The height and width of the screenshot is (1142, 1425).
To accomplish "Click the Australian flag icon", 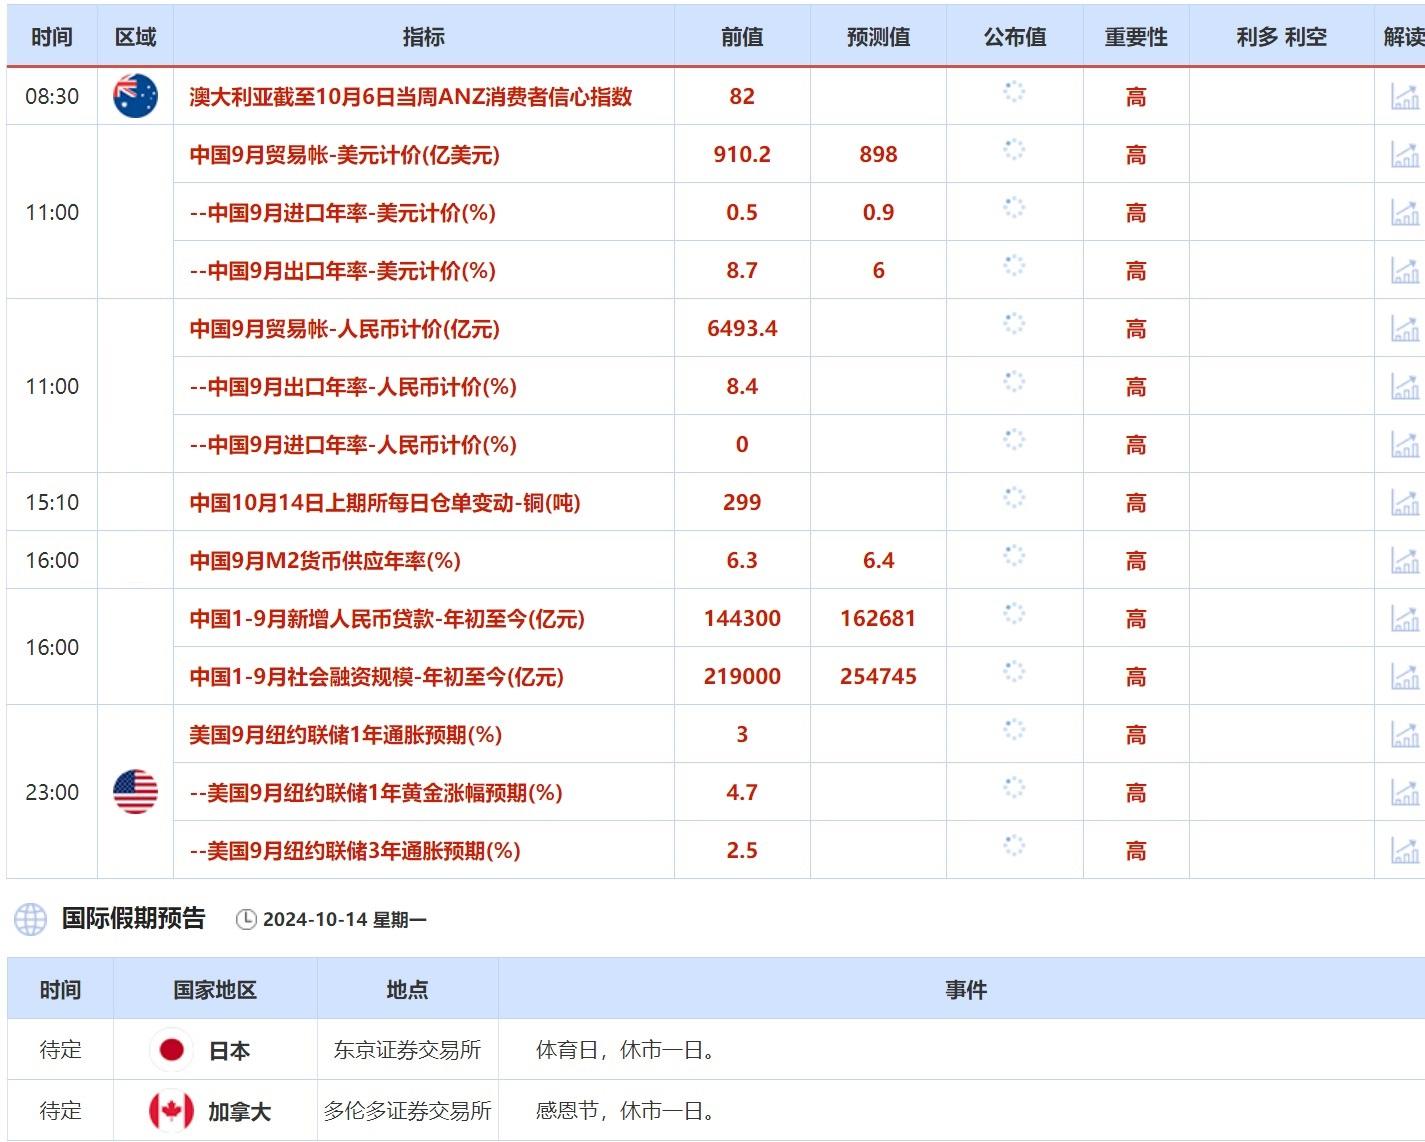I will 134,97.
